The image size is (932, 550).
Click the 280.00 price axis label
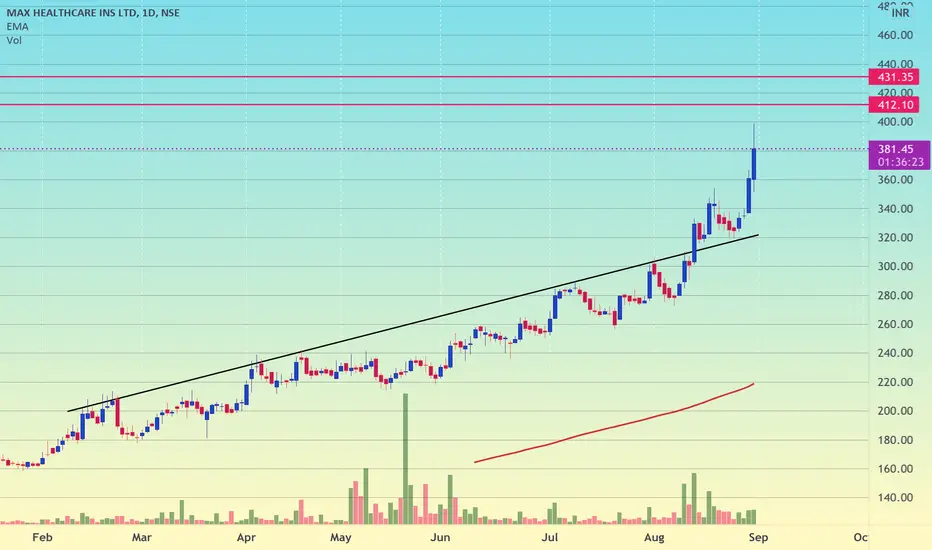click(895, 296)
